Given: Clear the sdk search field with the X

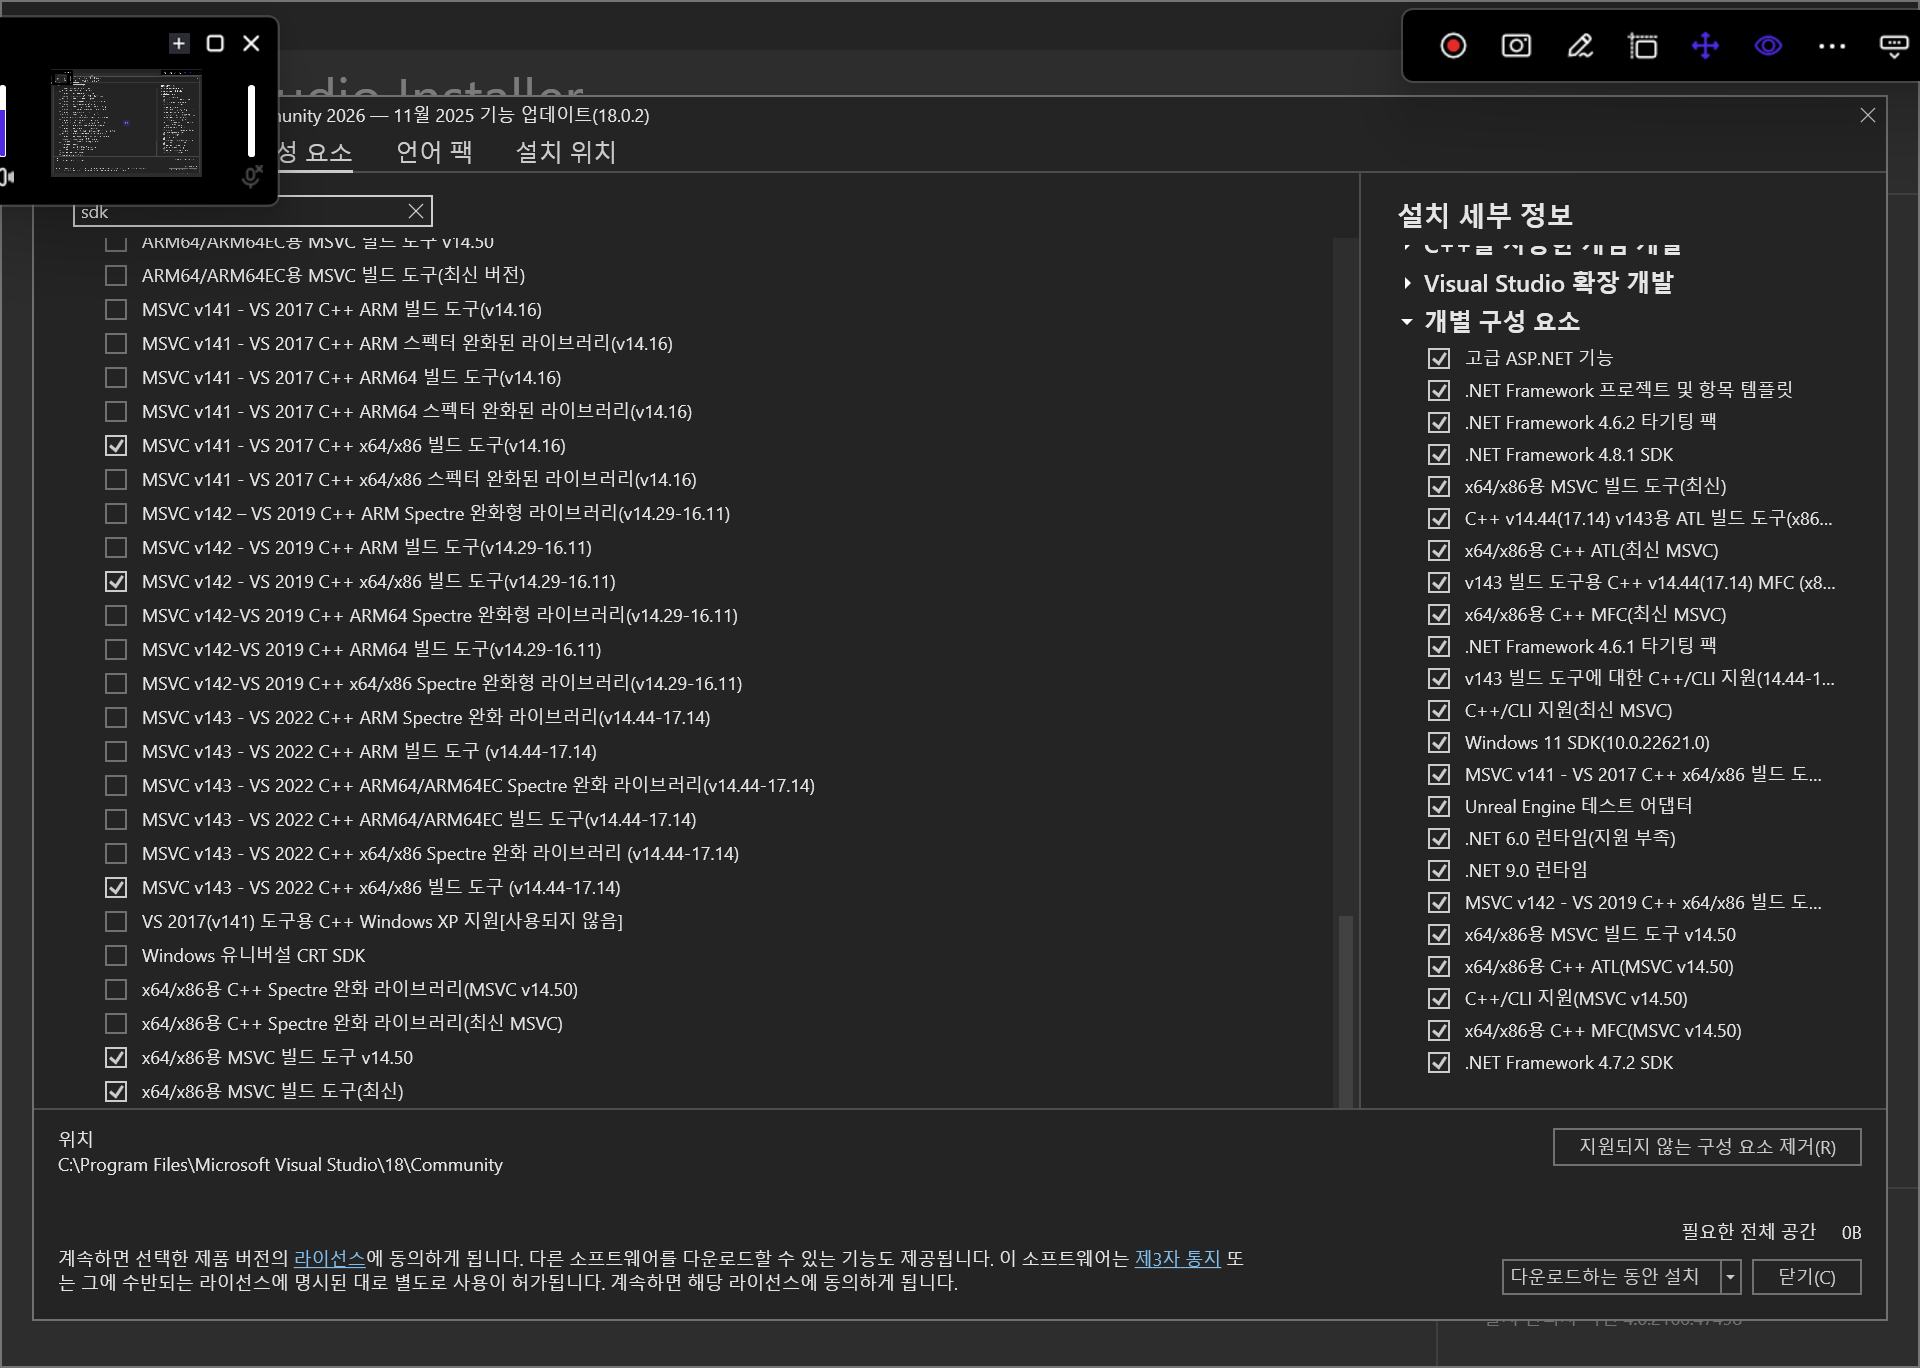Looking at the screenshot, I should (416, 211).
